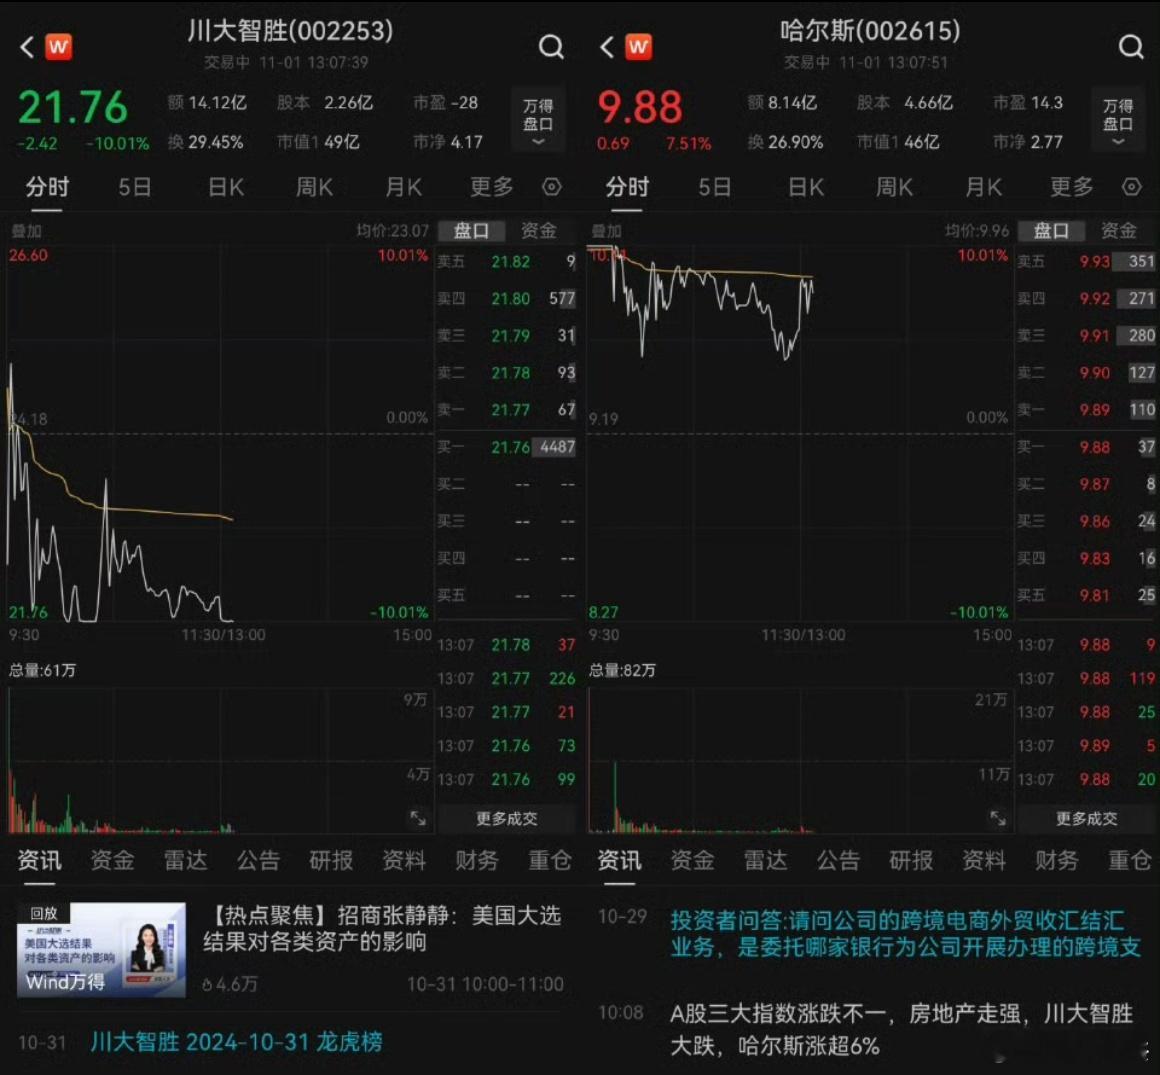Play 回放 video thumbnail 美国大选结果

pyautogui.click(x=101, y=949)
